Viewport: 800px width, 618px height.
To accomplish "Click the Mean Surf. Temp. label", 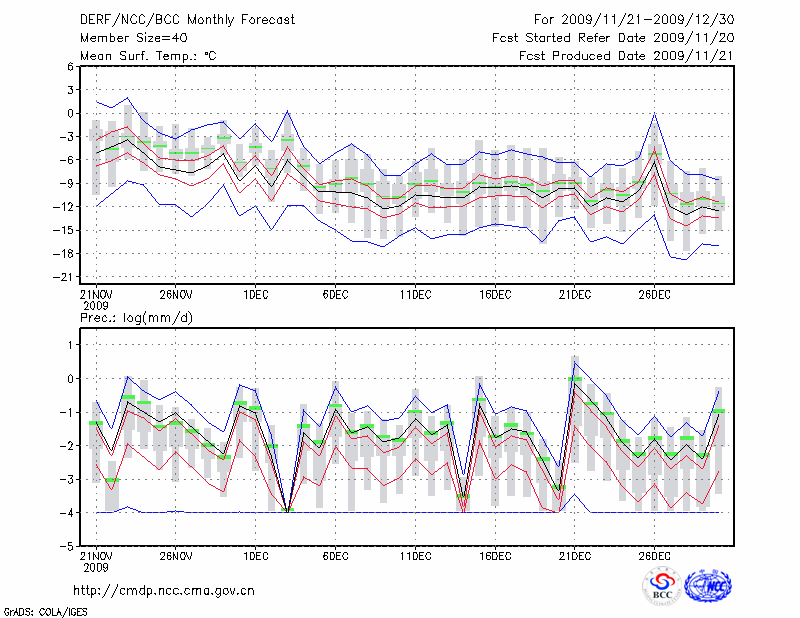I will (148, 56).
